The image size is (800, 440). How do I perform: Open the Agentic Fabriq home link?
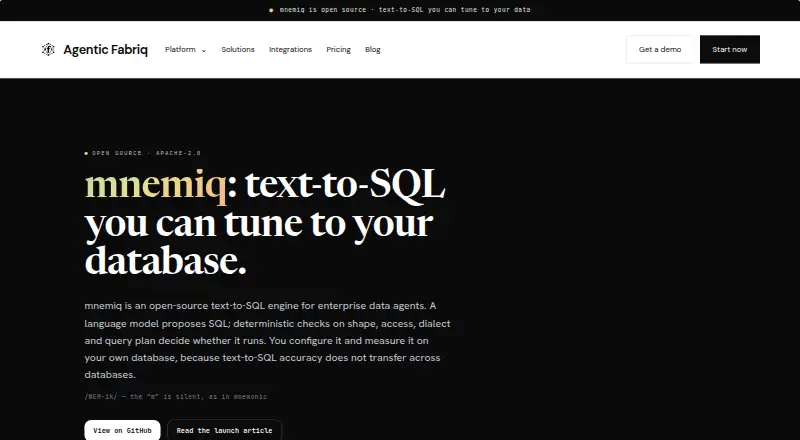[94, 50]
